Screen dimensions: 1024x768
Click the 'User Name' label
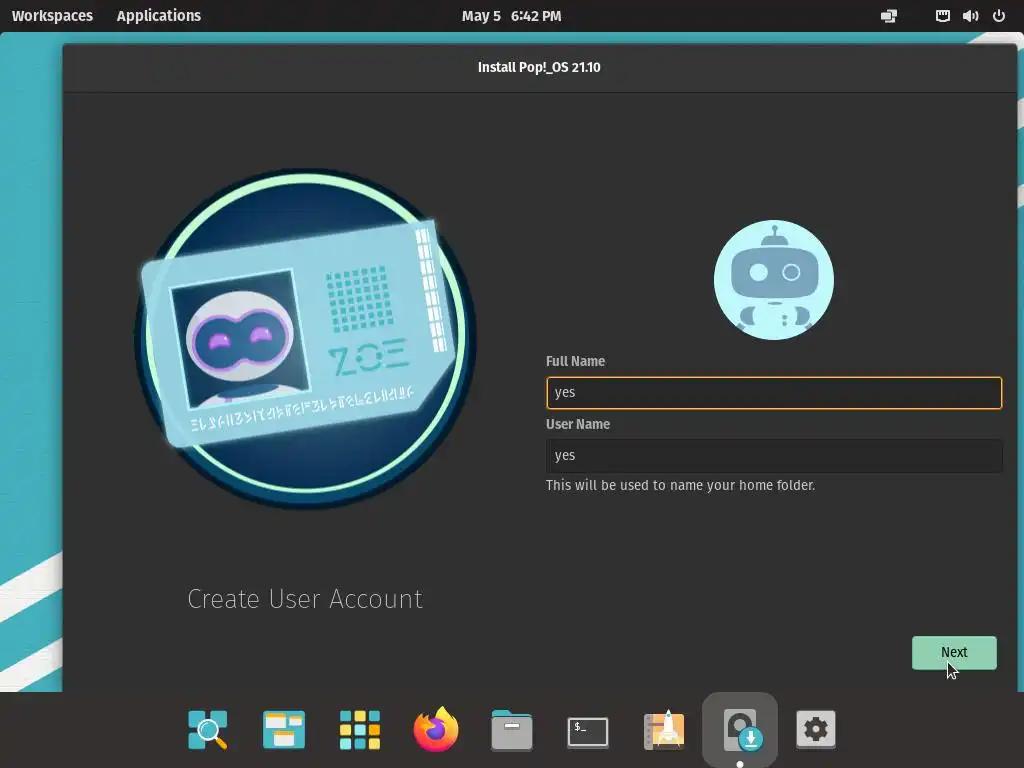578,424
